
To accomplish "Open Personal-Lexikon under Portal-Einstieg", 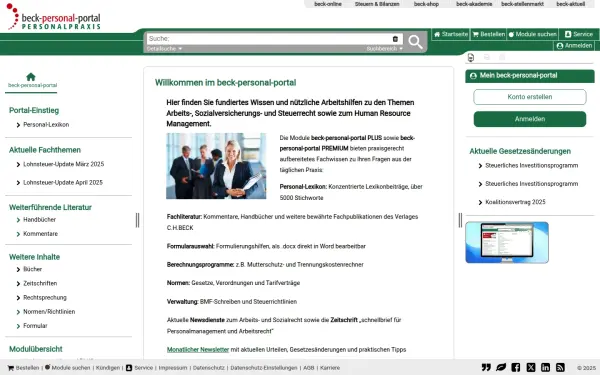I will click(46, 125).
